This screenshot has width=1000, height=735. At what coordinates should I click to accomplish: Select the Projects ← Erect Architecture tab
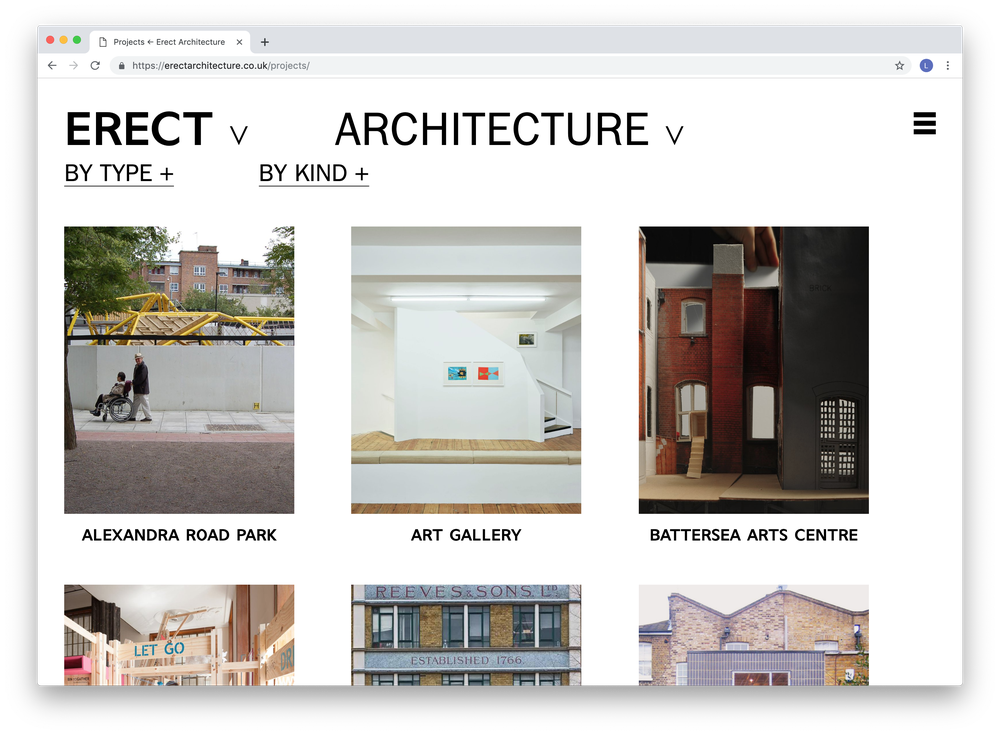click(170, 42)
